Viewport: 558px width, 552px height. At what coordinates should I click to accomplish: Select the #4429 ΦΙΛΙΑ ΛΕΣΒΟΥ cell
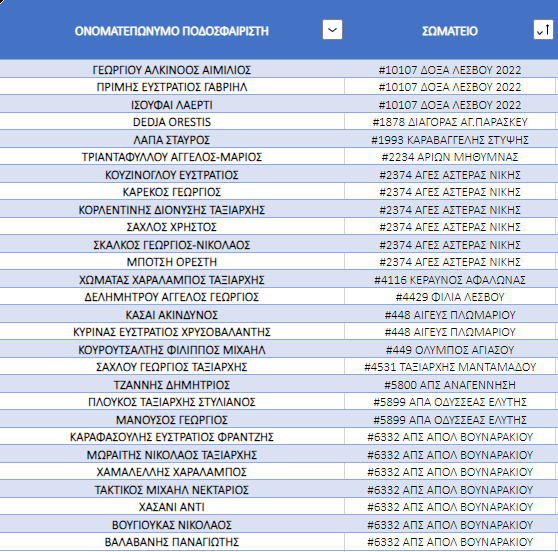click(x=450, y=297)
